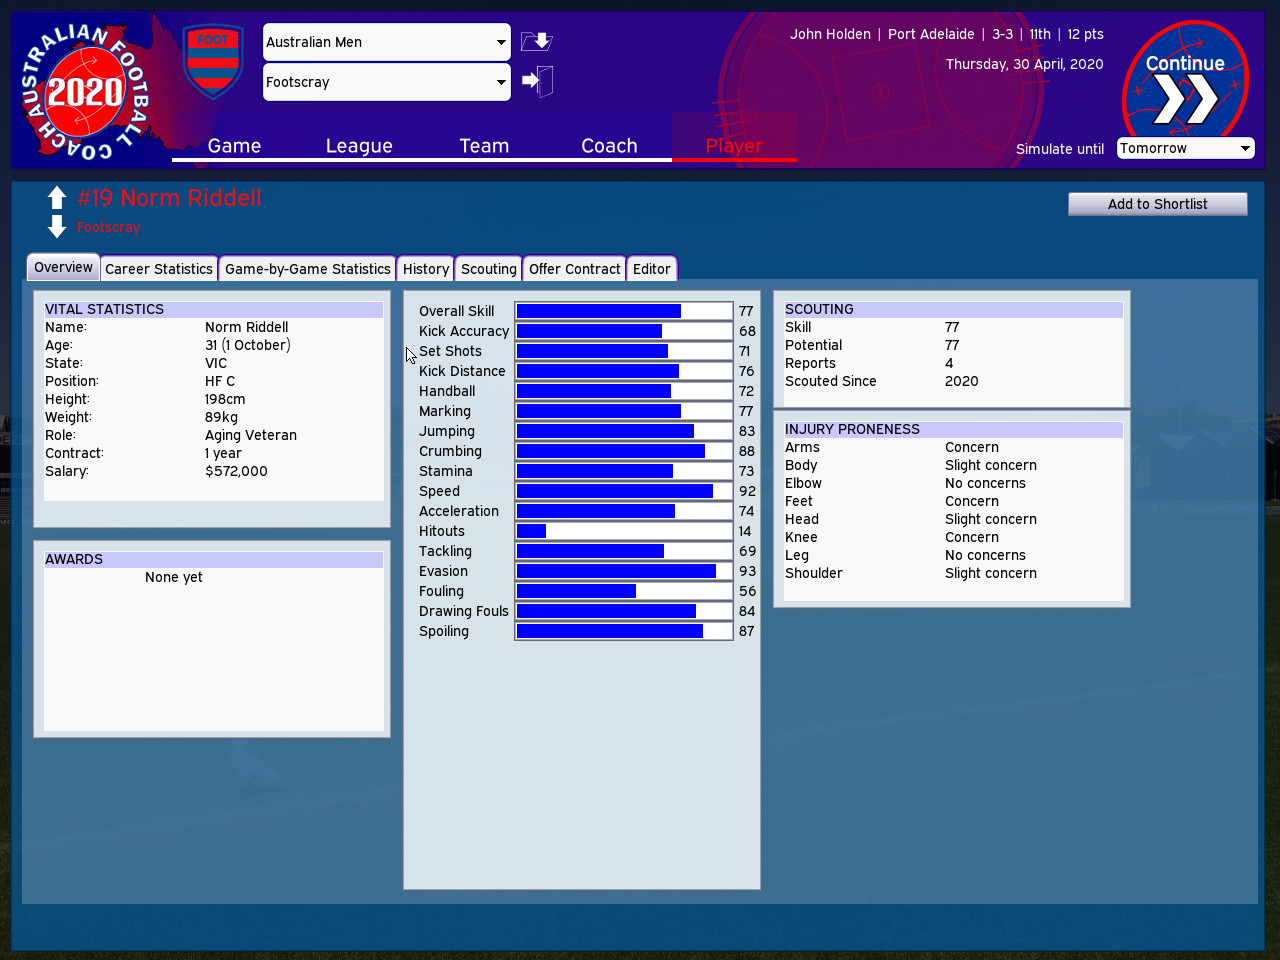The height and width of the screenshot is (960, 1280).
Task: Open the Coach menu
Action: tap(609, 146)
